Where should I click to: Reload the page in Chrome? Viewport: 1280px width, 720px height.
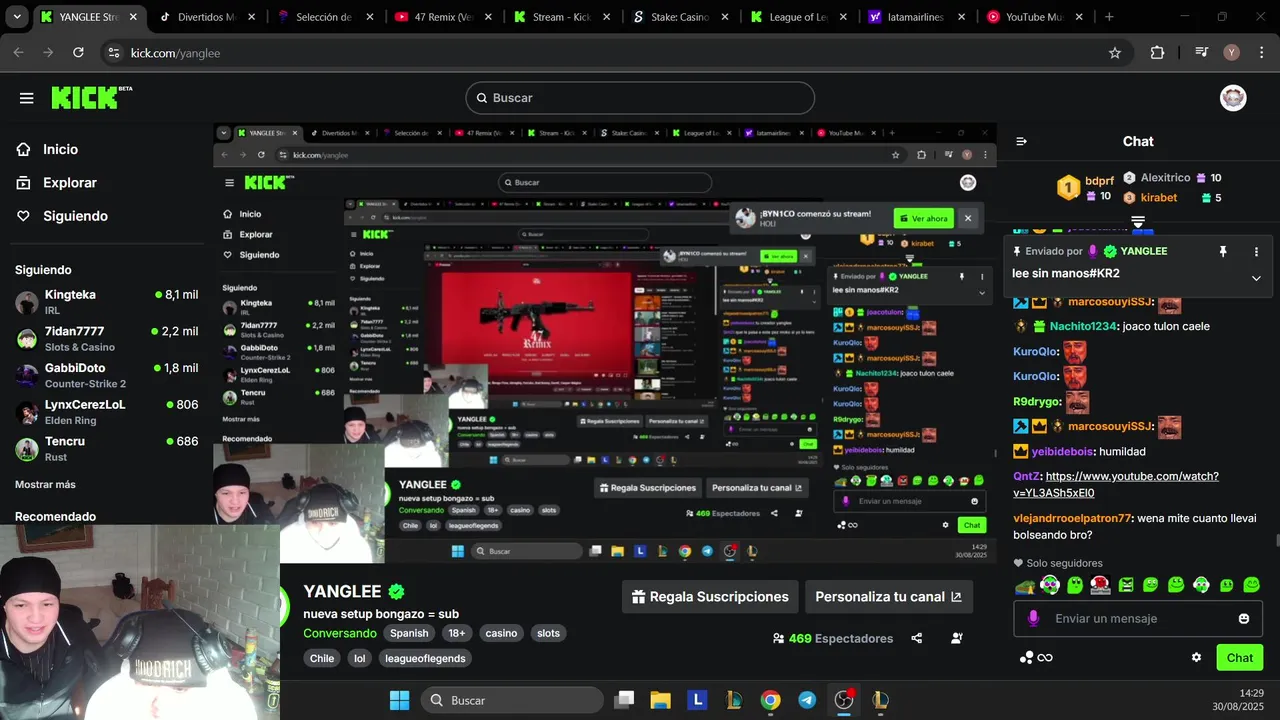(79, 53)
